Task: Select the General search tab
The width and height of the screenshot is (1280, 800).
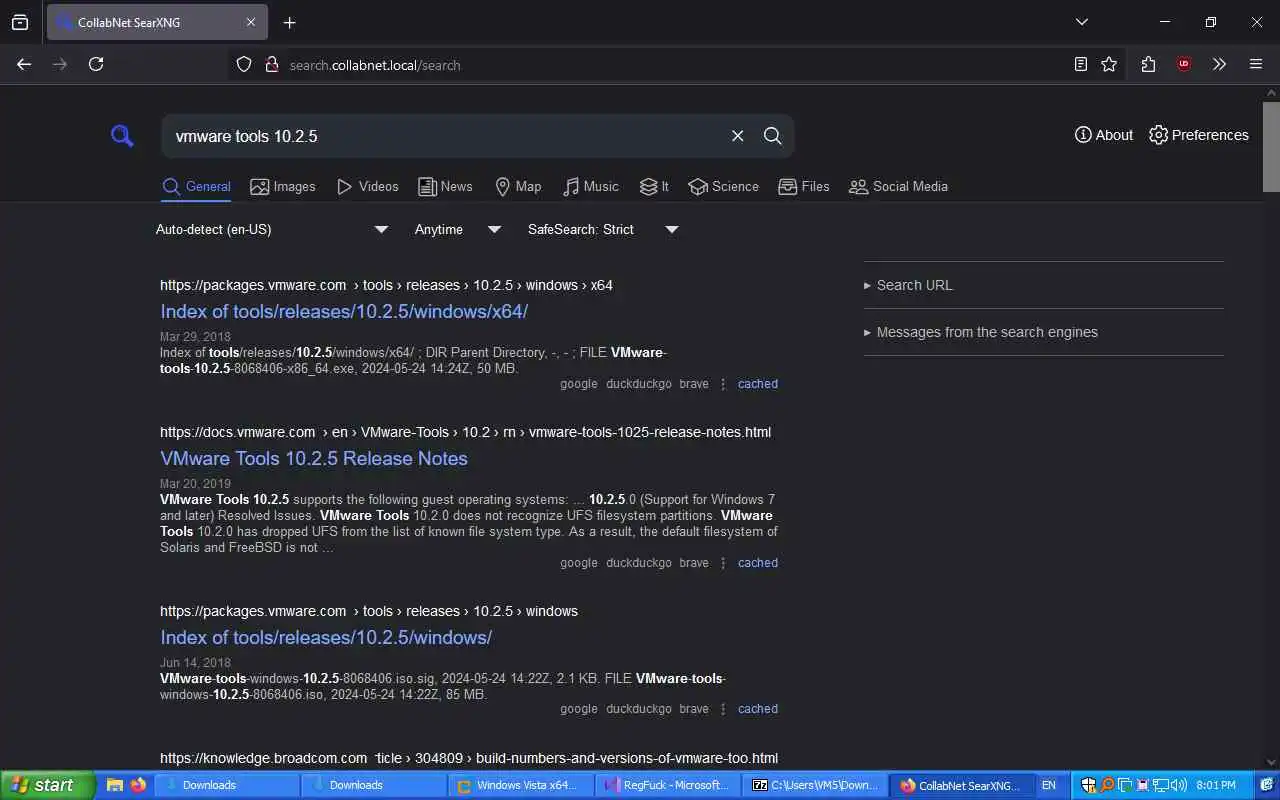Action: coord(197,187)
